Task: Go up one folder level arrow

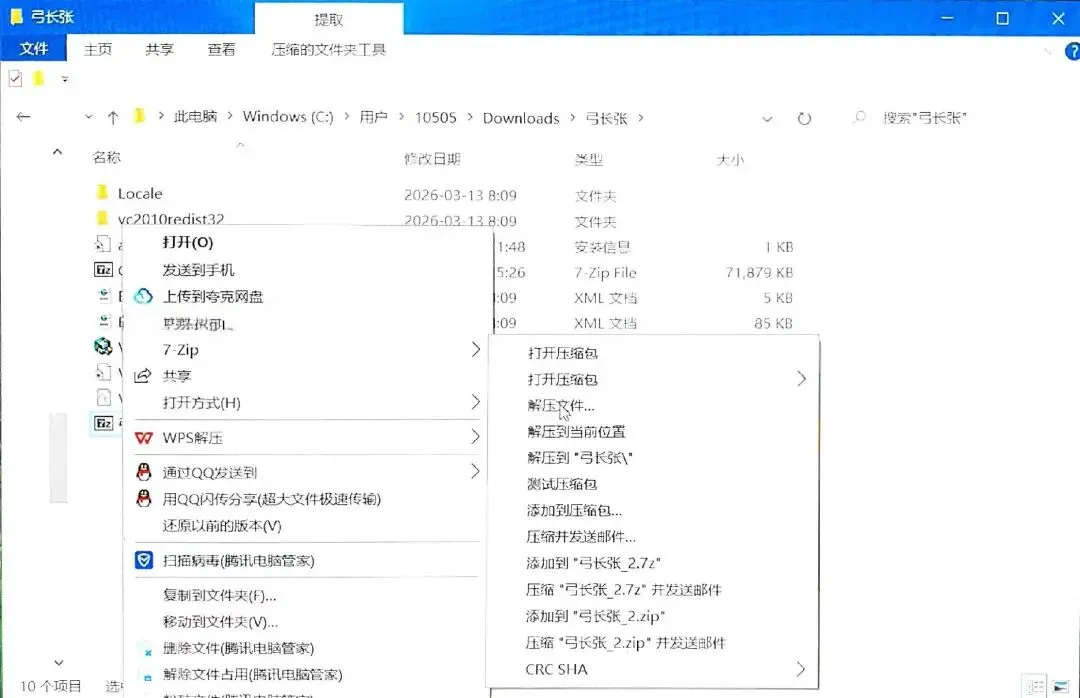Action: tap(113, 118)
